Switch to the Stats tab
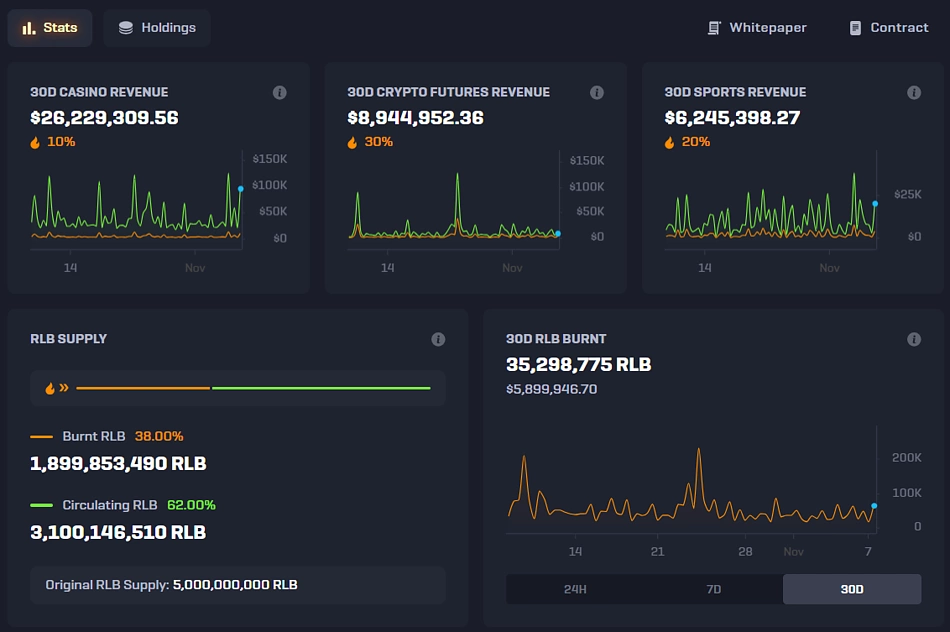The image size is (950, 632). click(50, 28)
